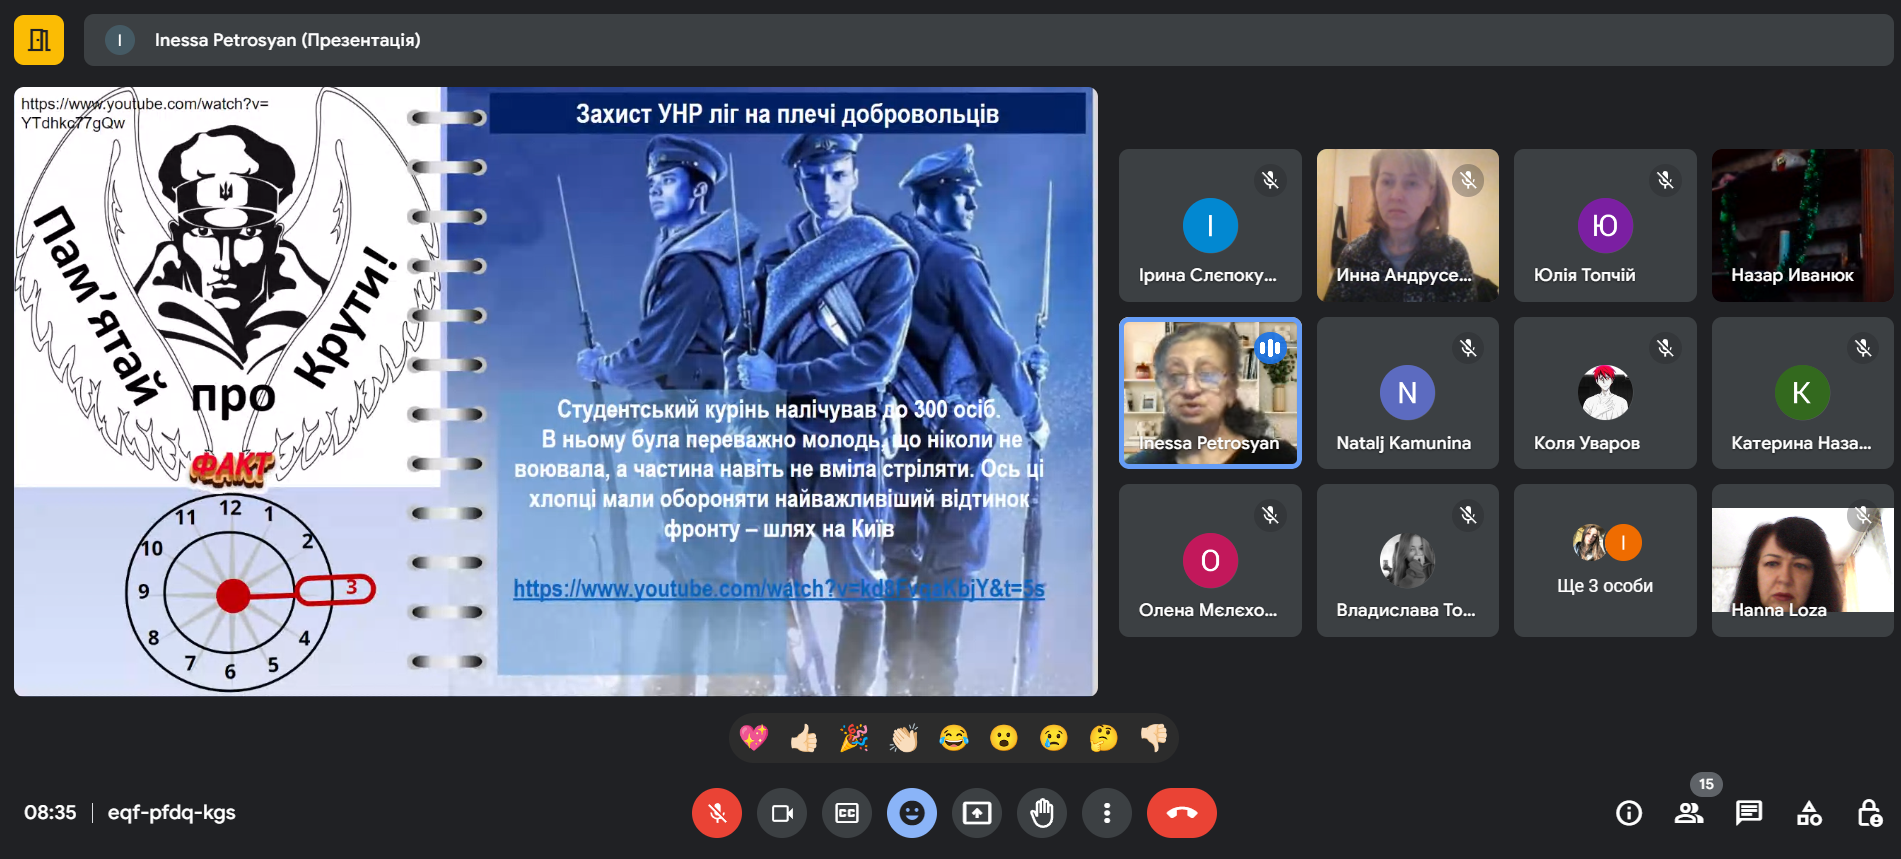Open the activities panel
This screenshot has height=859, width=1901.
(x=1809, y=813)
